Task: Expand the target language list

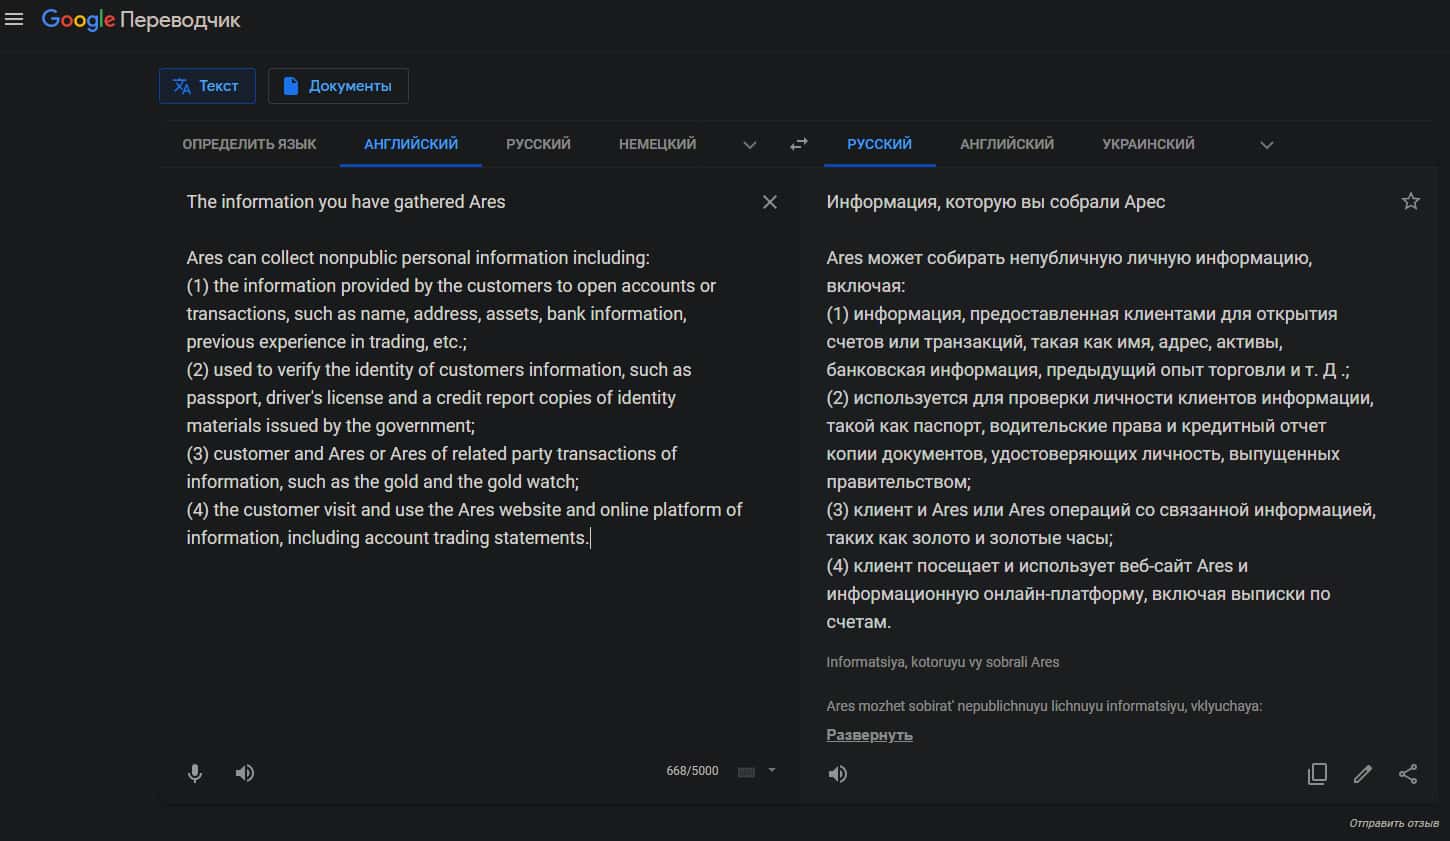Action: [1267, 145]
